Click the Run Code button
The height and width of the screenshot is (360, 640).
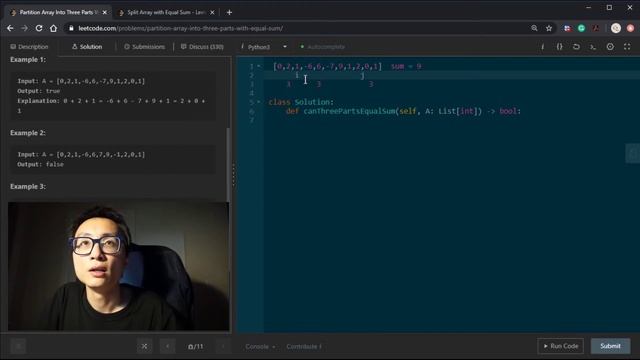561,346
